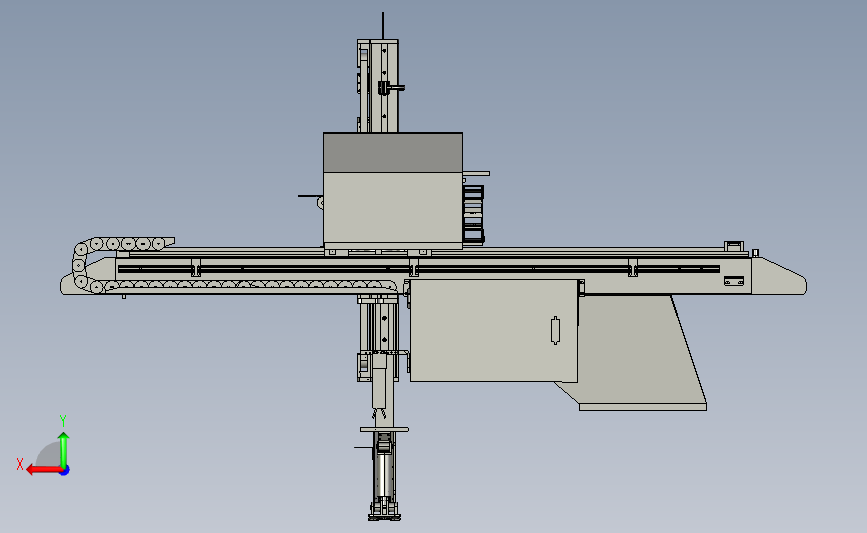Image resolution: width=867 pixels, height=533 pixels.
Task: Select the gripper at the bottom of the vertical arm
Action: point(384,510)
